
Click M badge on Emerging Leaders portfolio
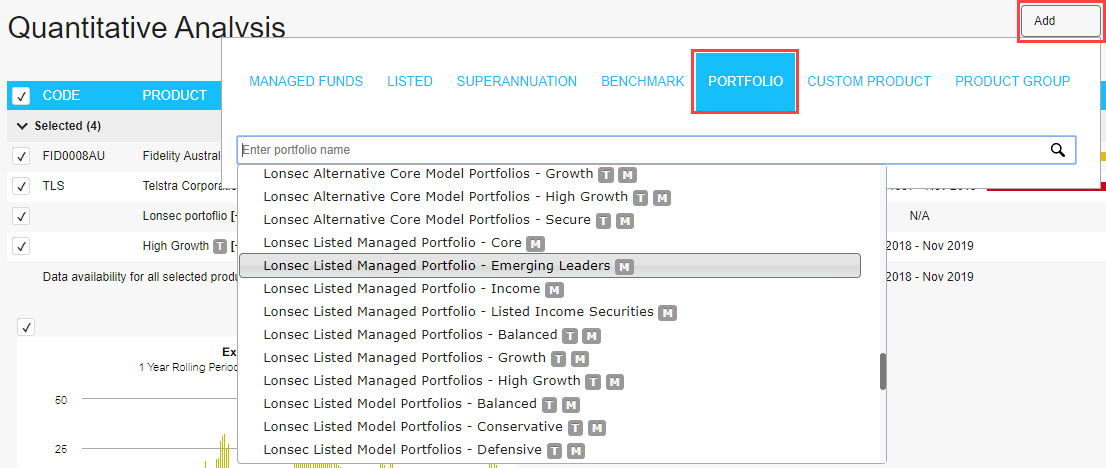pos(624,267)
